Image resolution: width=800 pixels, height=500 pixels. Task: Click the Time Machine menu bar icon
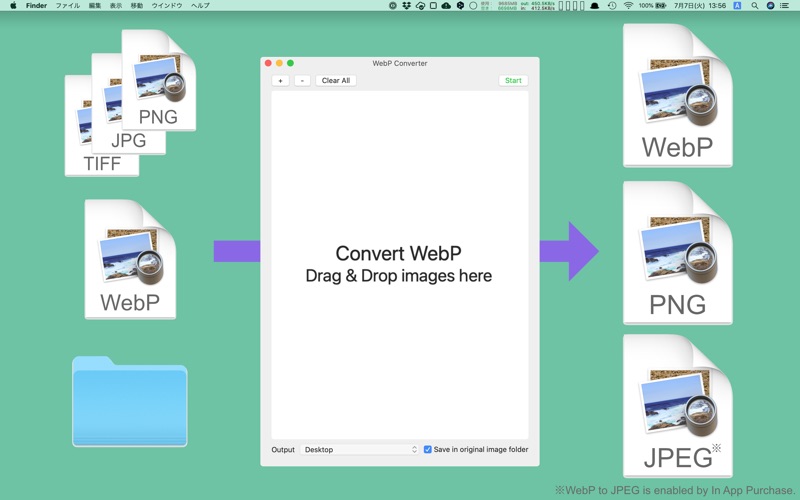tap(612, 6)
